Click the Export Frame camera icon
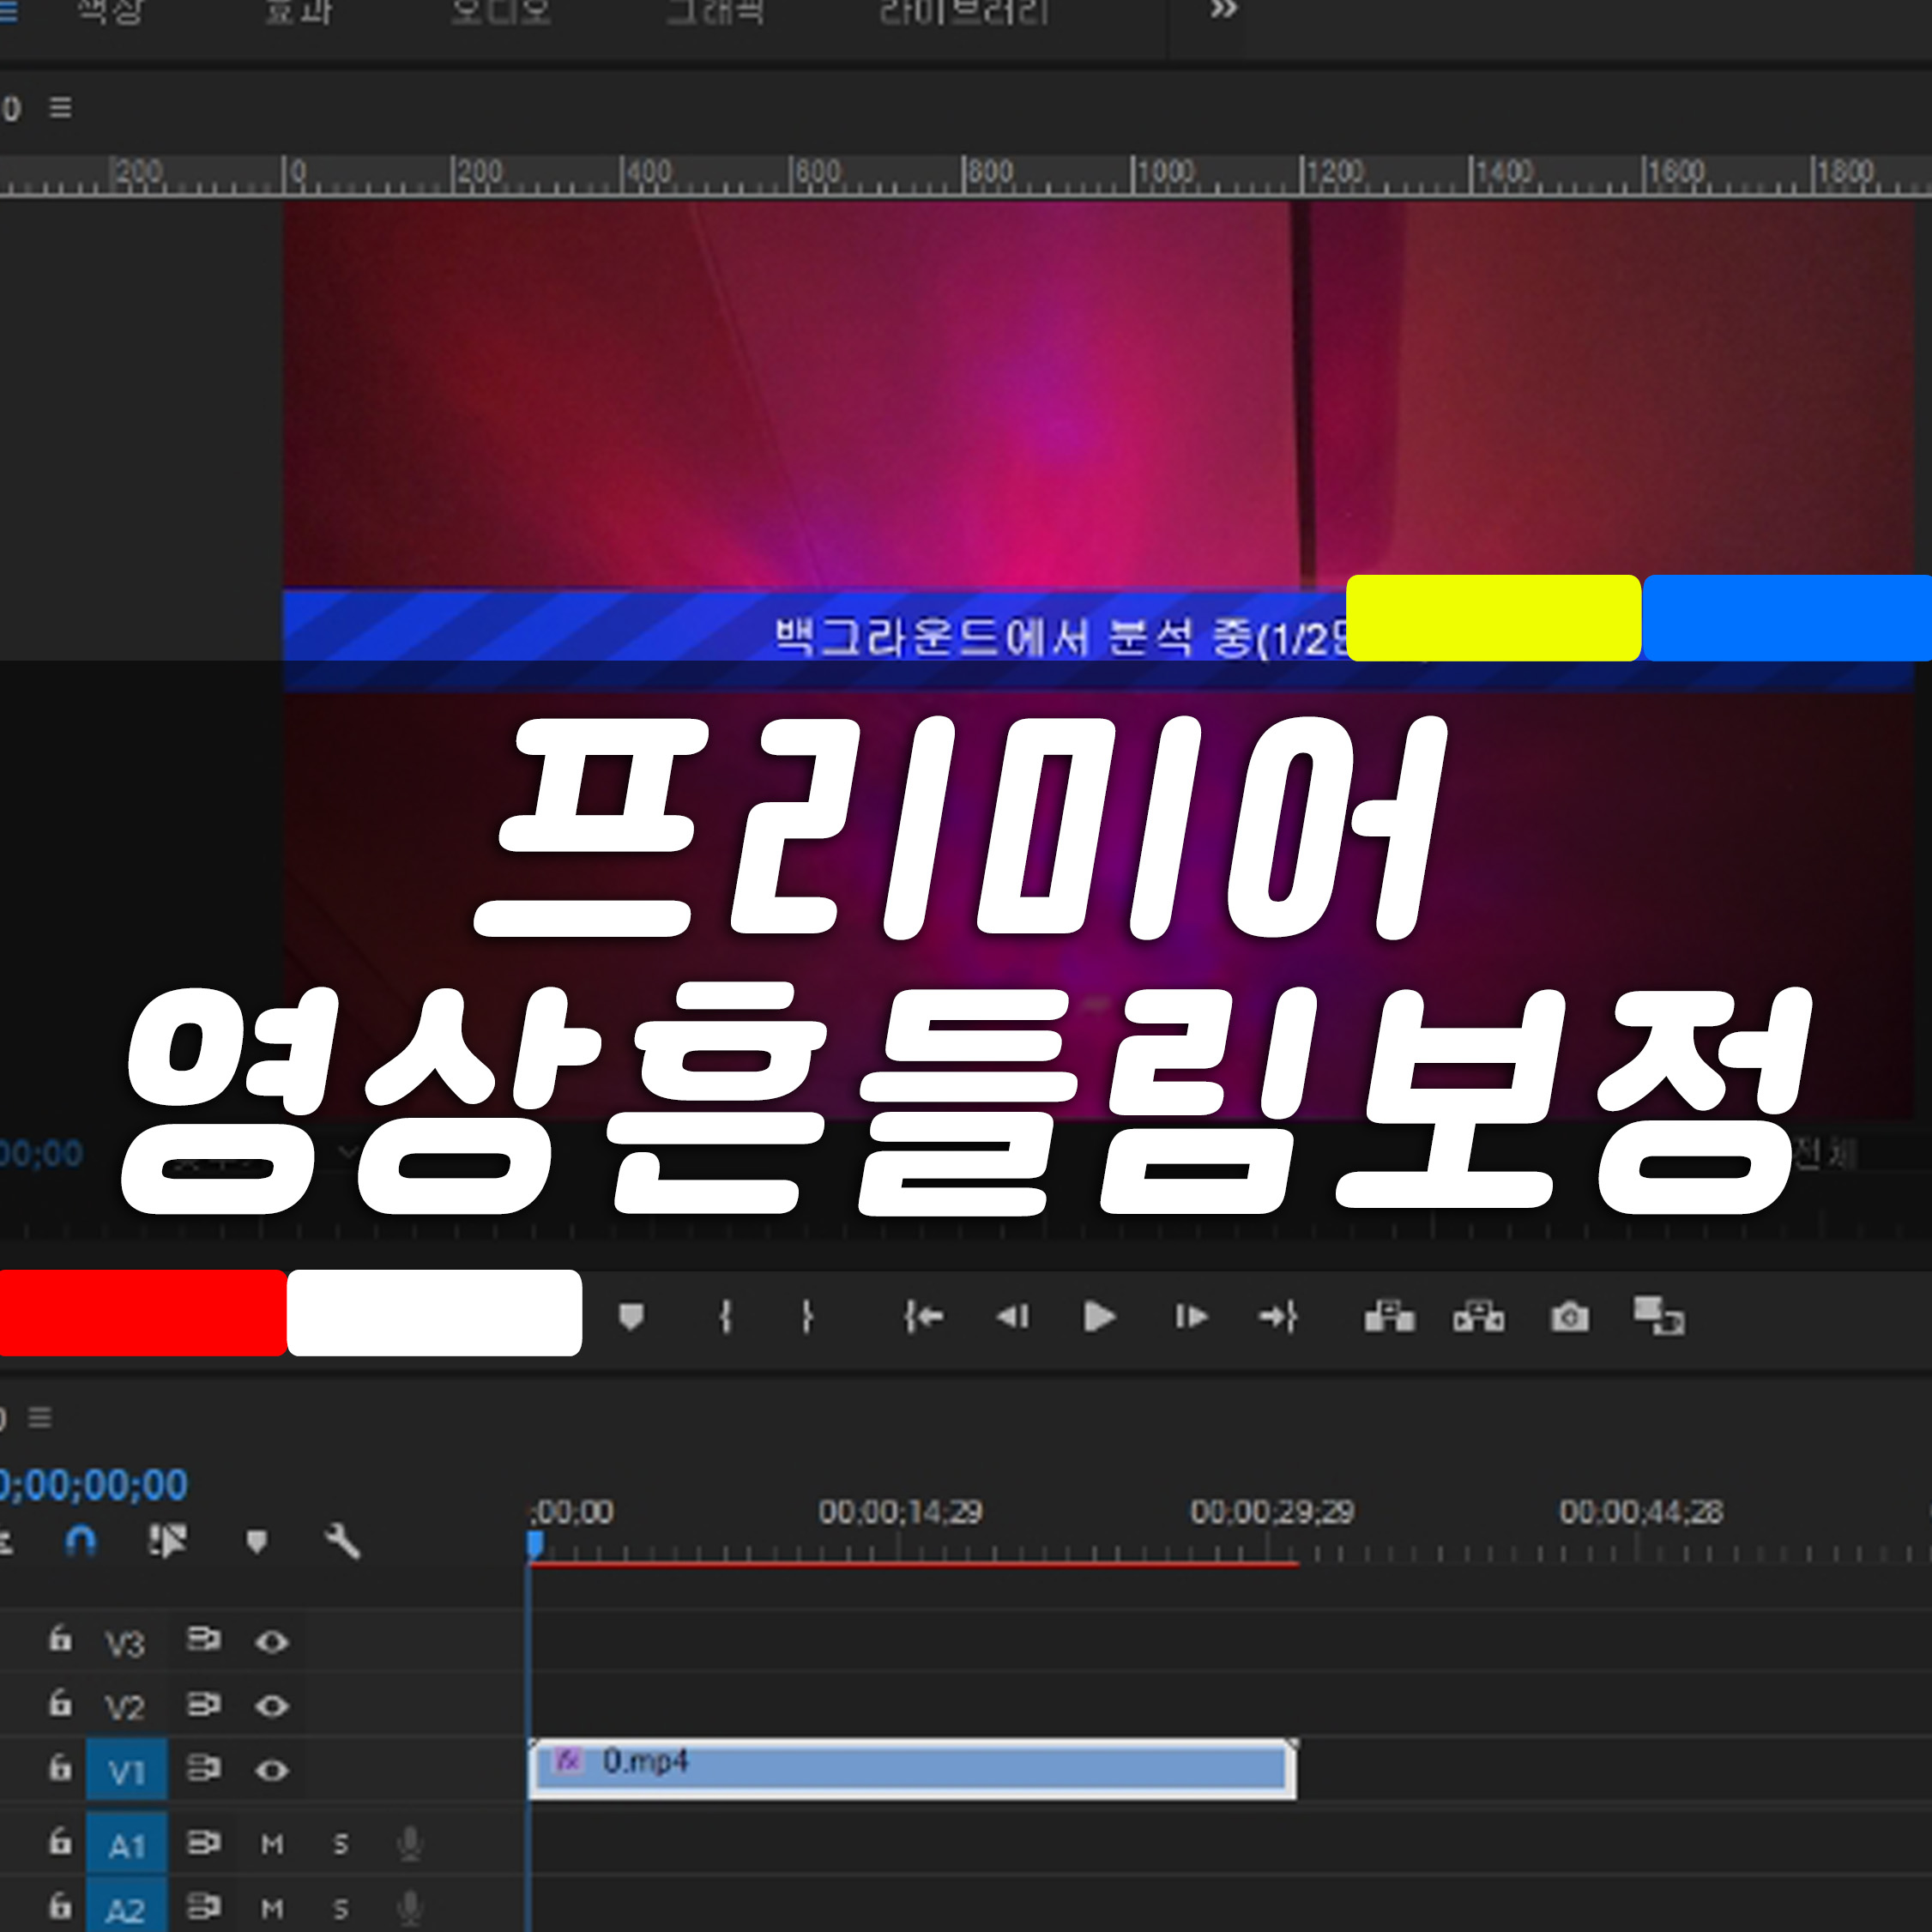 point(1569,1317)
